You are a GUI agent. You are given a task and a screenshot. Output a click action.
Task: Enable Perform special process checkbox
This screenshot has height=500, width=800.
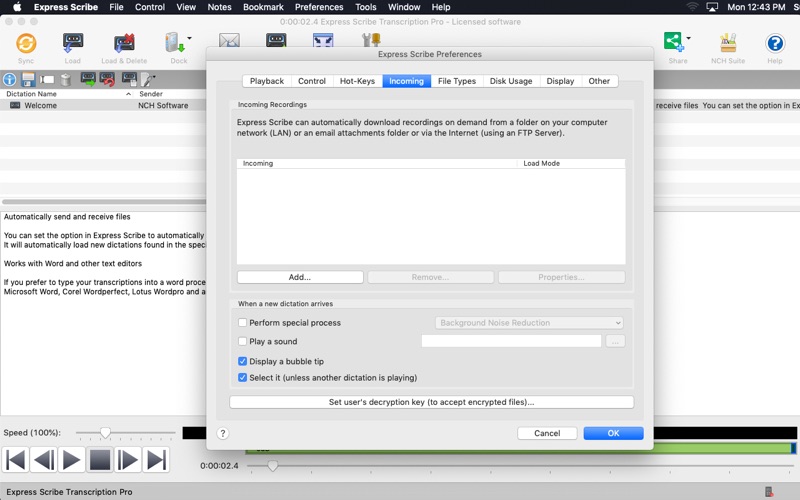point(243,323)
